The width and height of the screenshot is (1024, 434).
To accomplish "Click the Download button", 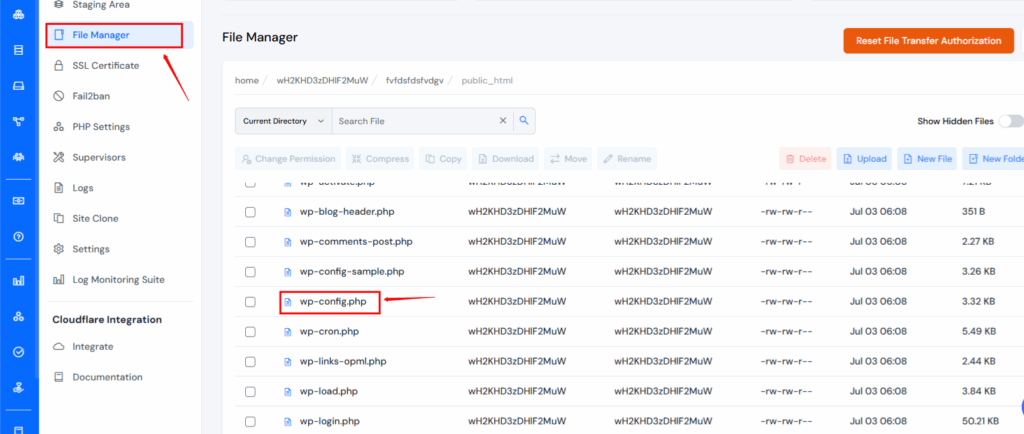I will coord(505,159).
